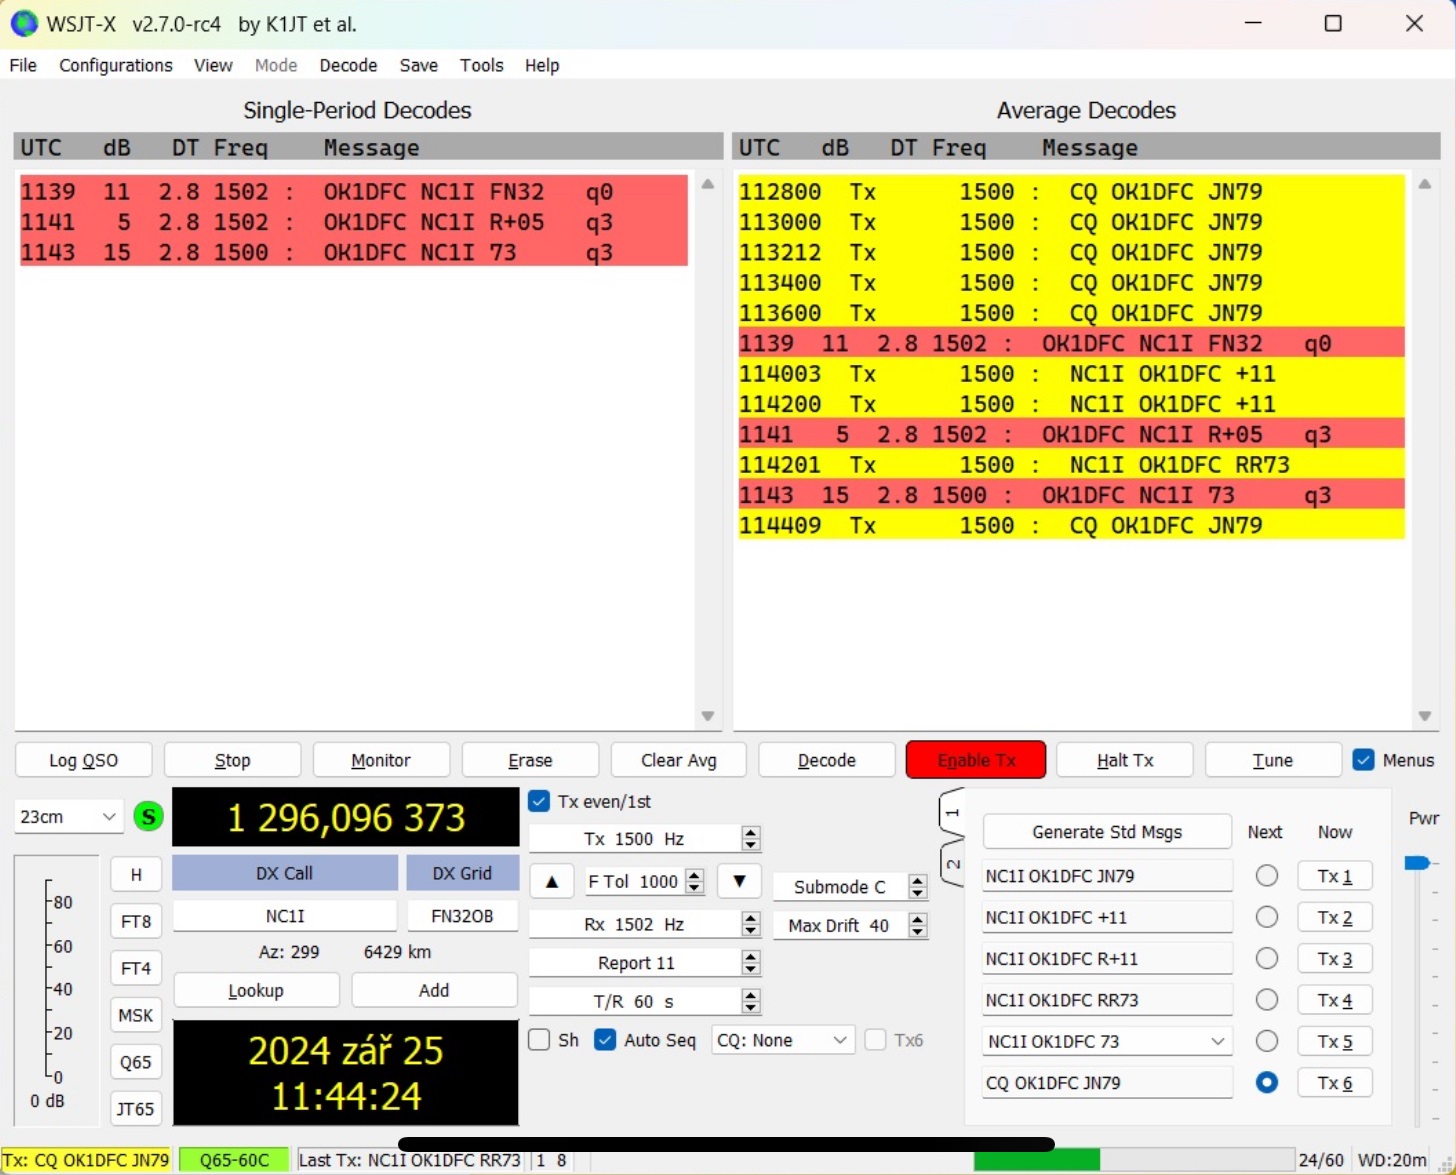This screenshot has width=1456, height=1175.
Task: Select Next radio for NC1I OK1DFC +11
Action: point(1267,917)
